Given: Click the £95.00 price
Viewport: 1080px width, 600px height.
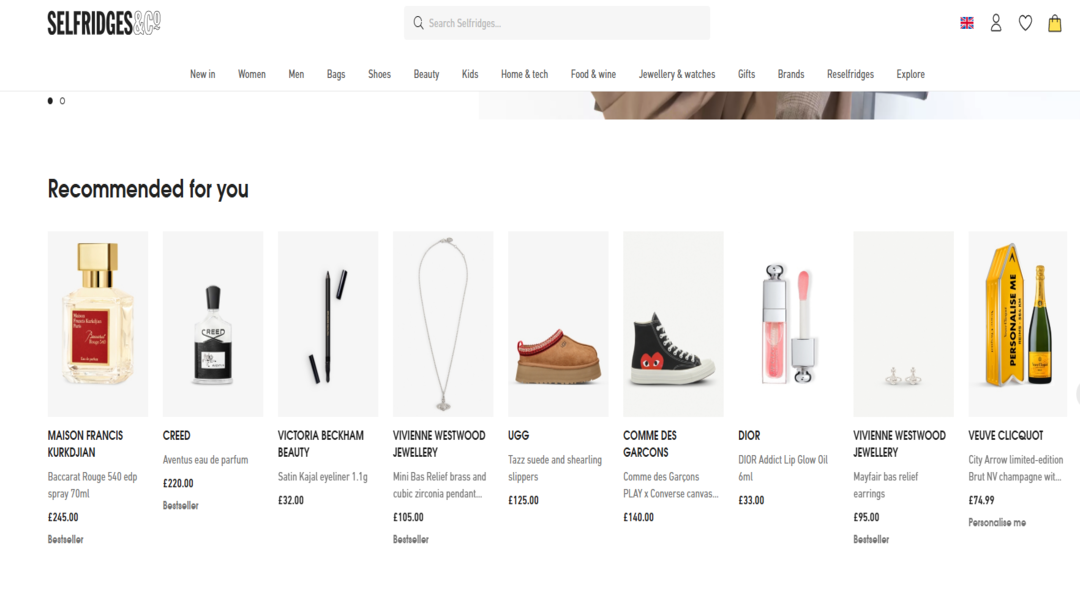Looking at the screenshot, I should tap(866, 517).
